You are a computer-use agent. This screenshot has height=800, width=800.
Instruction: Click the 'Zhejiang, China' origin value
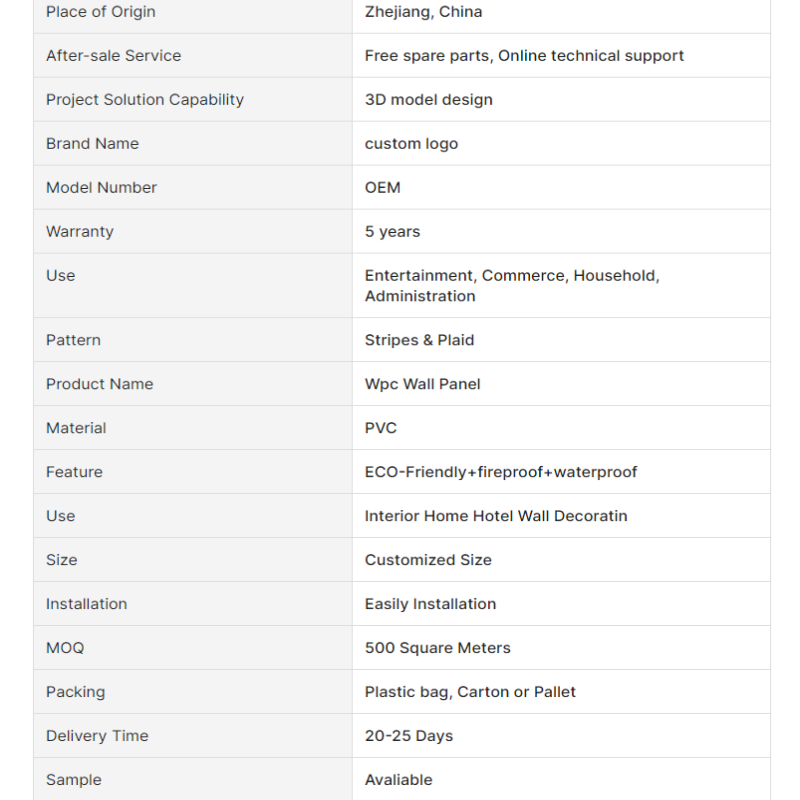pos(423,12)
